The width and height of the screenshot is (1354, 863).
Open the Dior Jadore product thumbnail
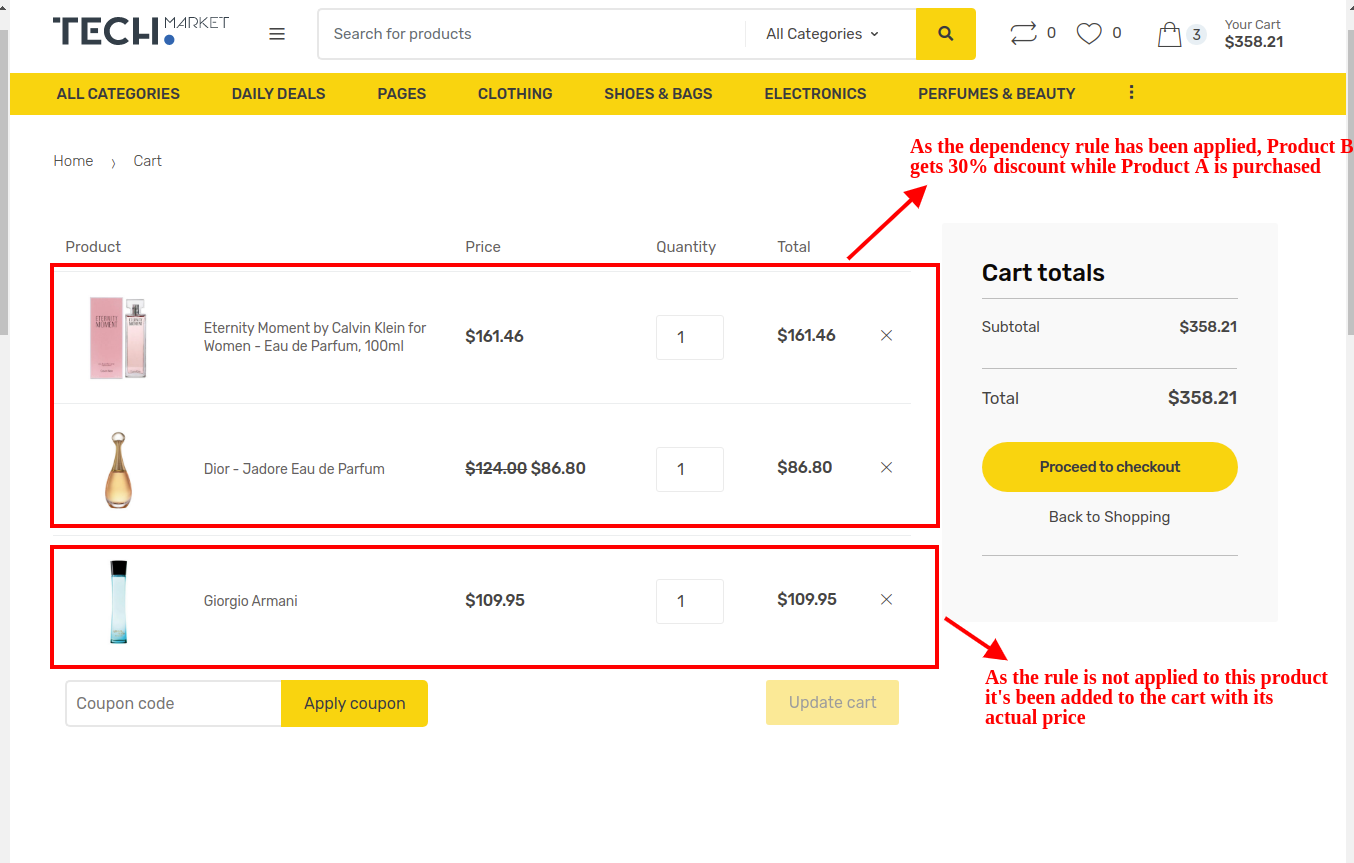(x=118, y=469)
